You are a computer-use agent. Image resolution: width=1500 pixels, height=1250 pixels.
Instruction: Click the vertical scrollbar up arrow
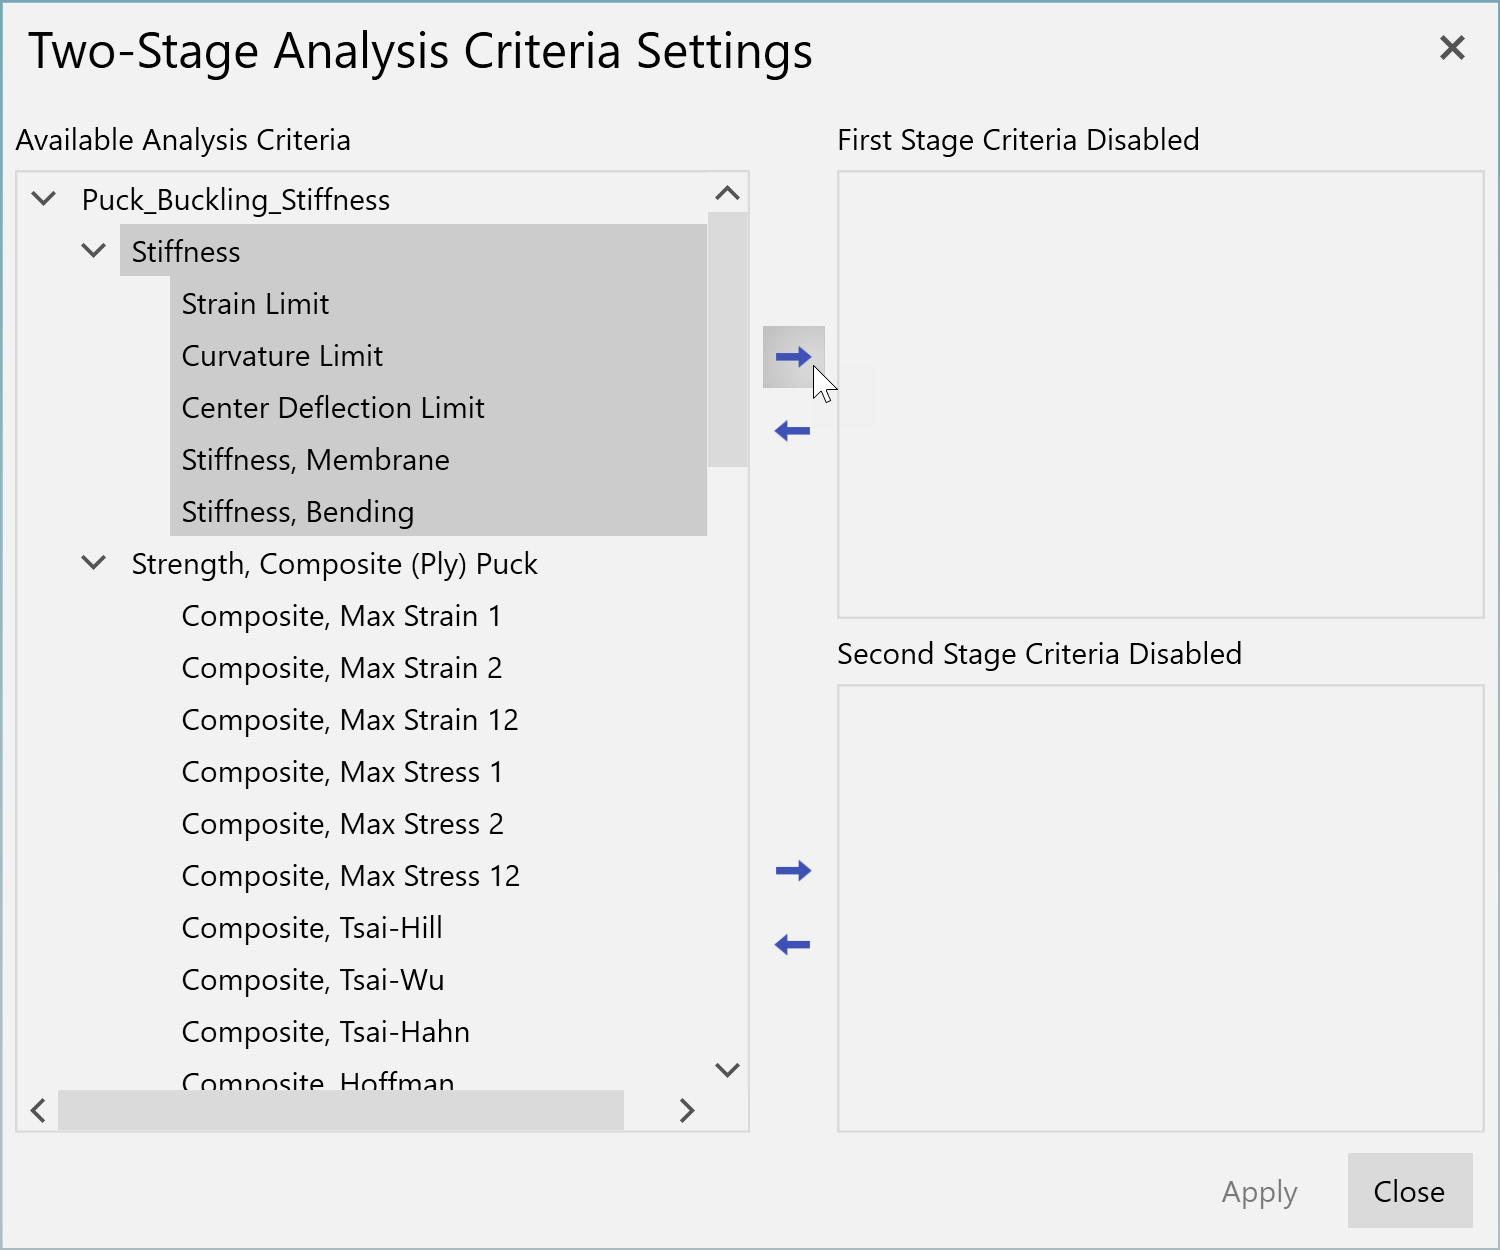point(728,193)
